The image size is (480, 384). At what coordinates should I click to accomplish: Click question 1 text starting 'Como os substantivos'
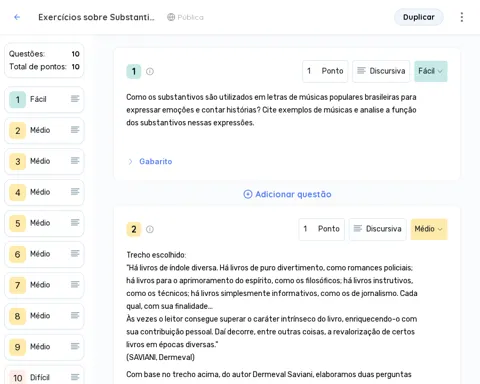271,110
